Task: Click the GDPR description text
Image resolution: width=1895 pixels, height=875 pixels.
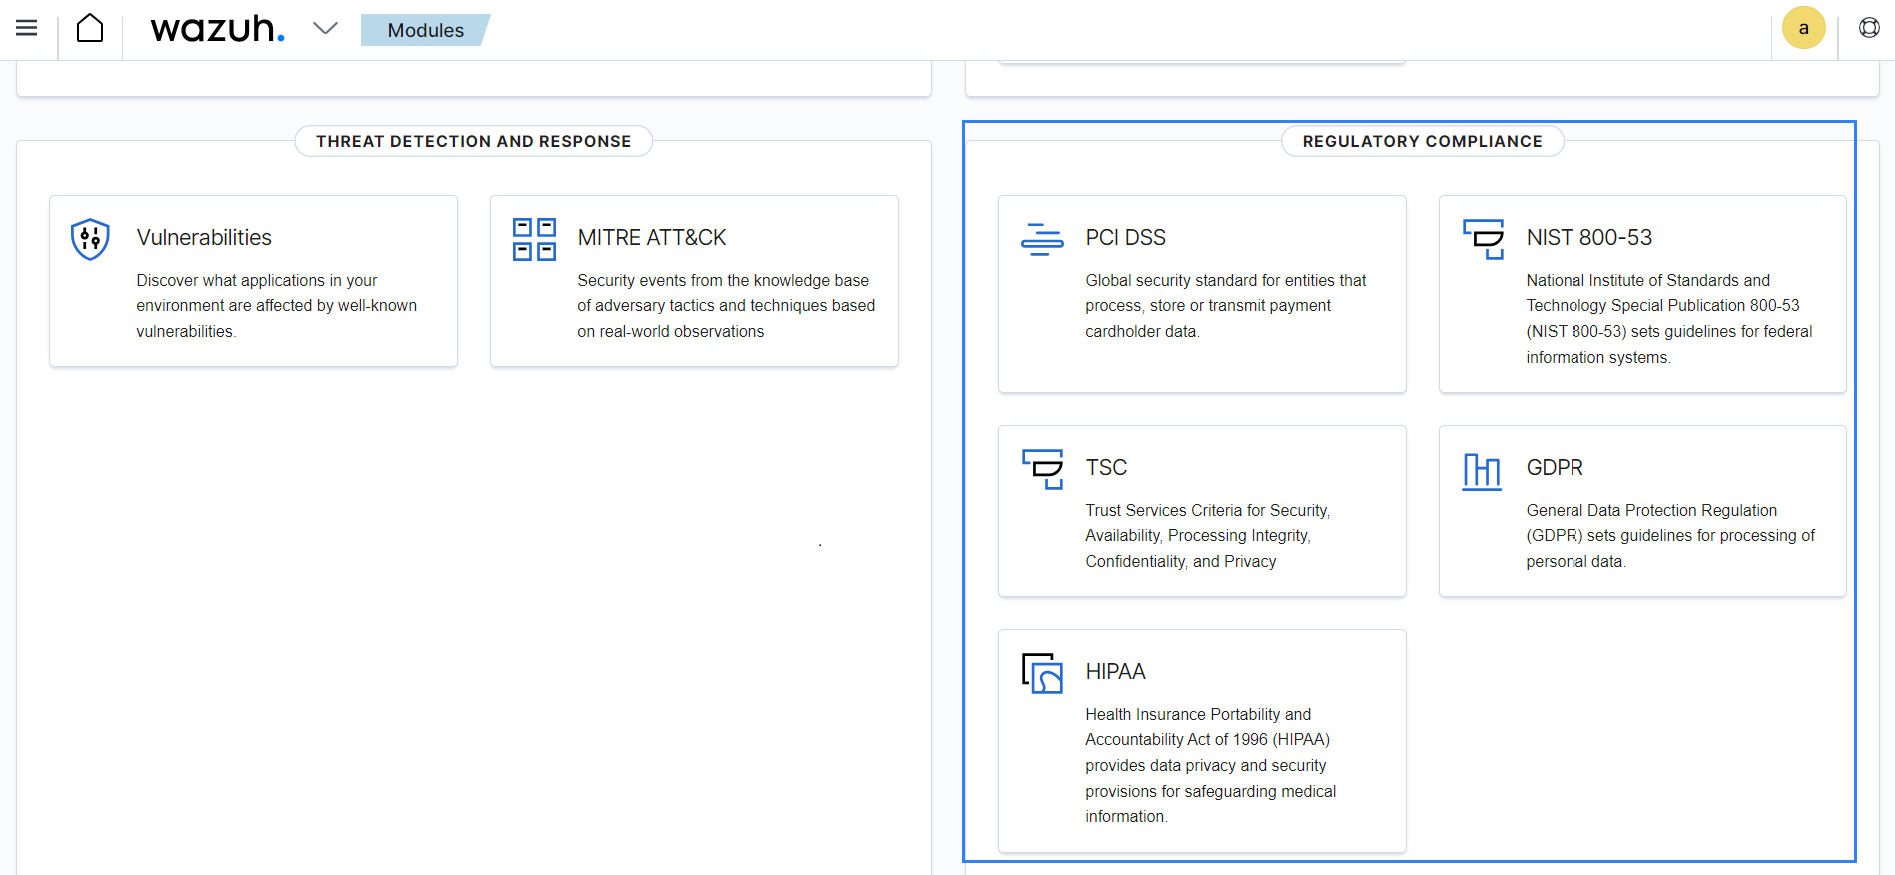Action: pos(1670,536)
